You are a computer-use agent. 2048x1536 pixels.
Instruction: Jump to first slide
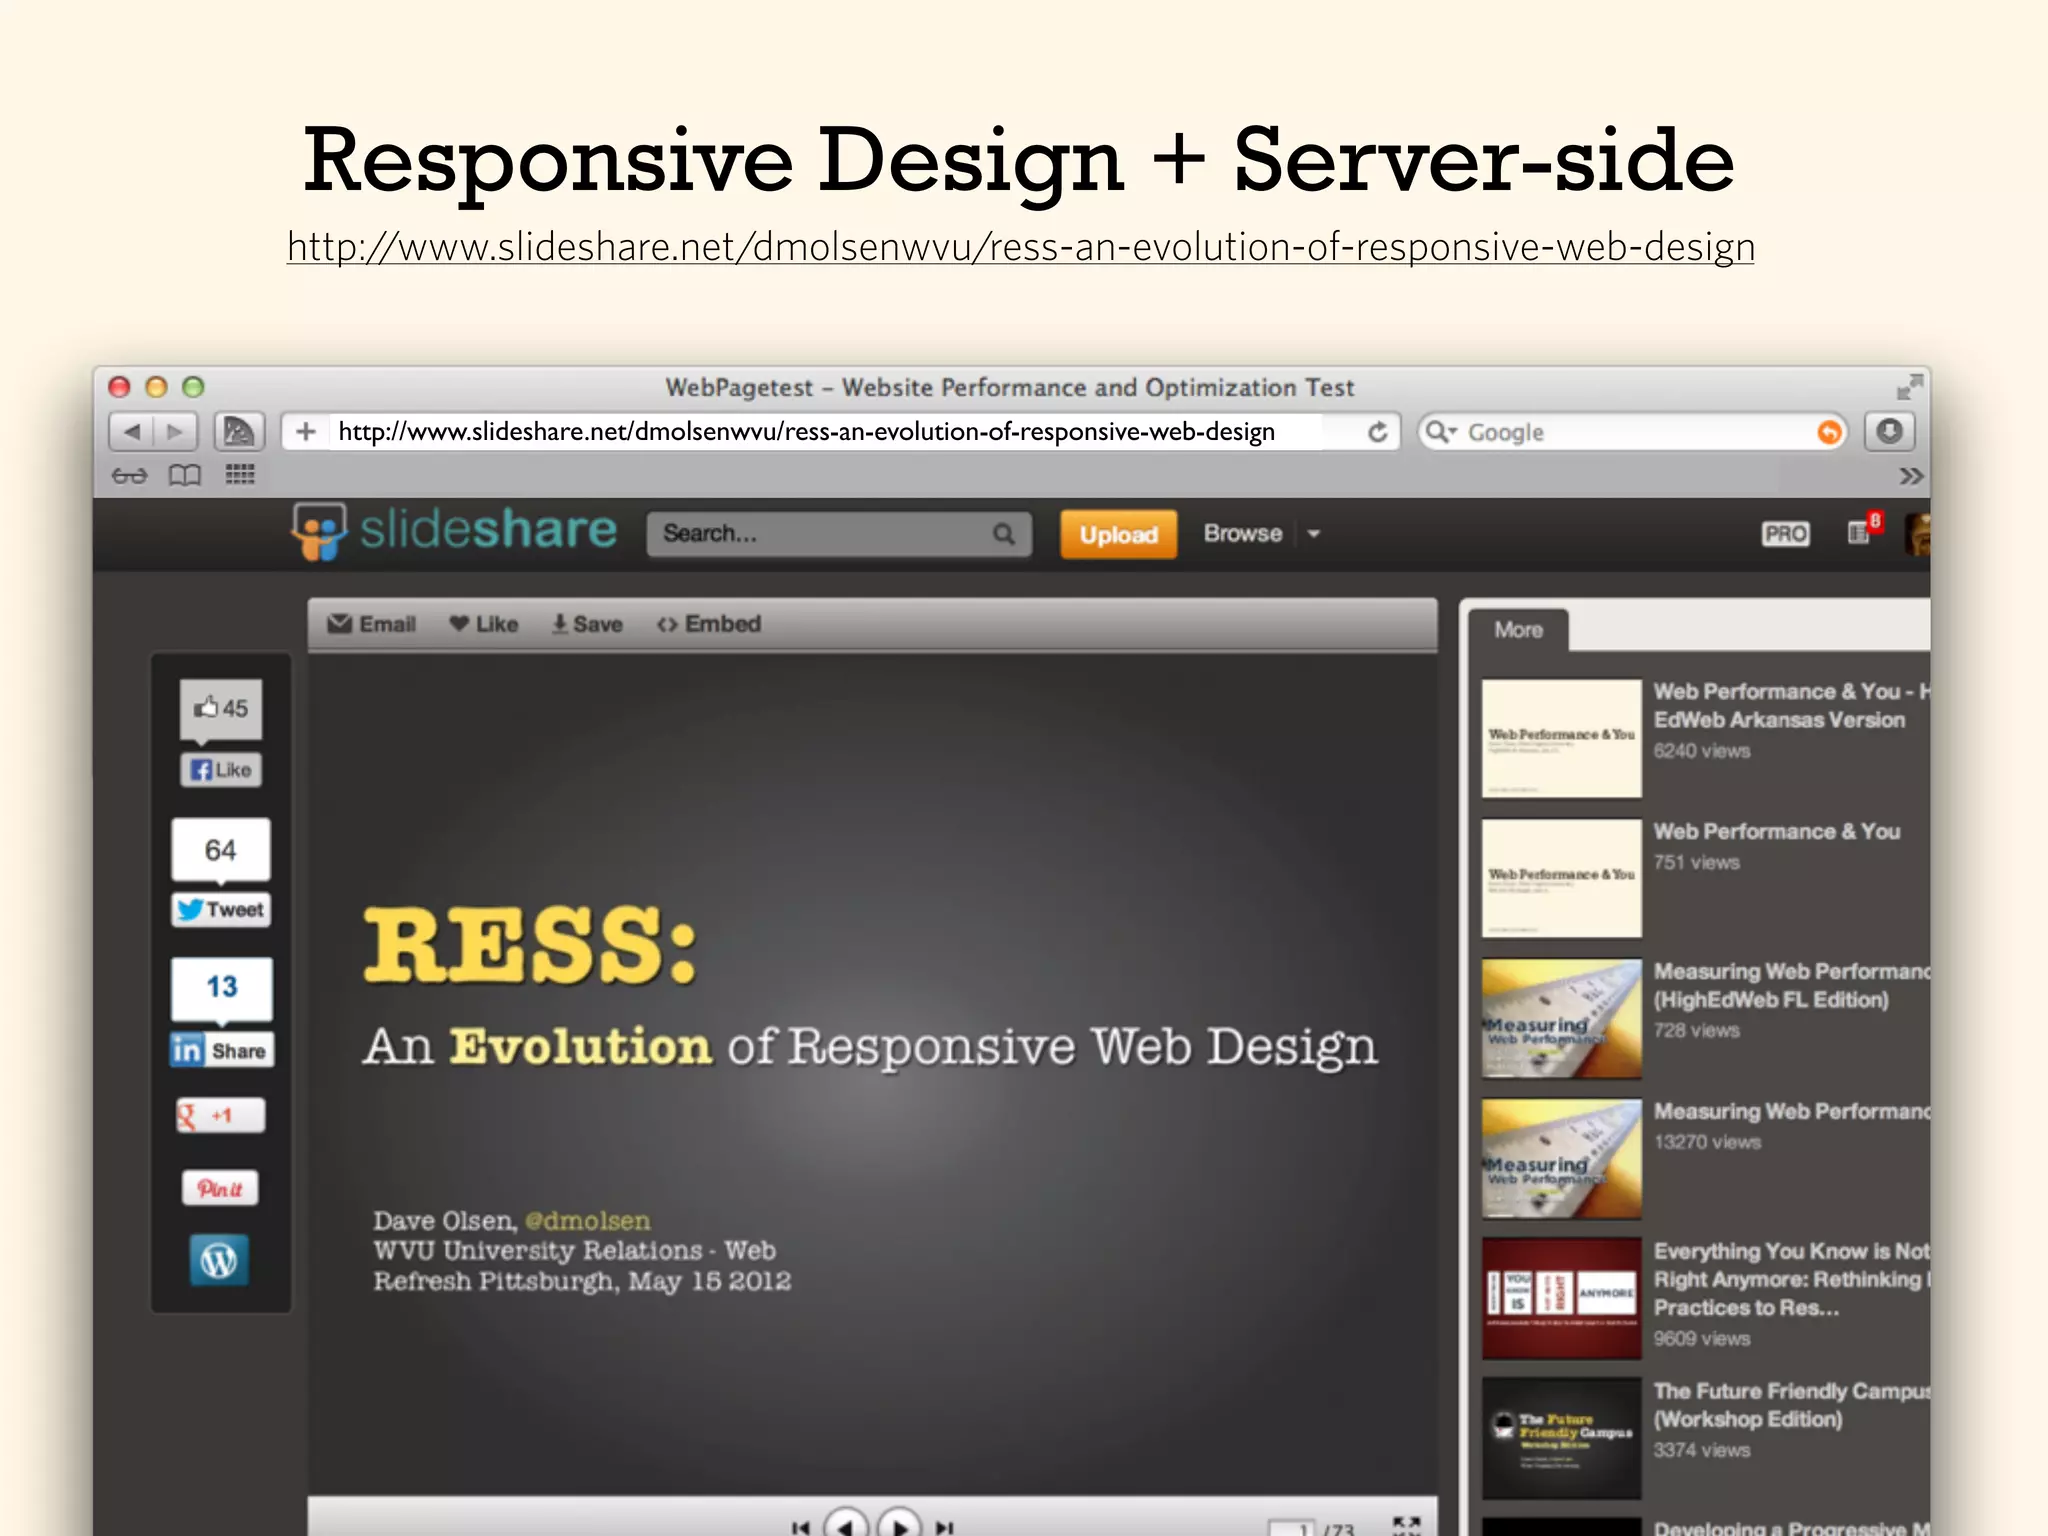[x=800, y=1527]
